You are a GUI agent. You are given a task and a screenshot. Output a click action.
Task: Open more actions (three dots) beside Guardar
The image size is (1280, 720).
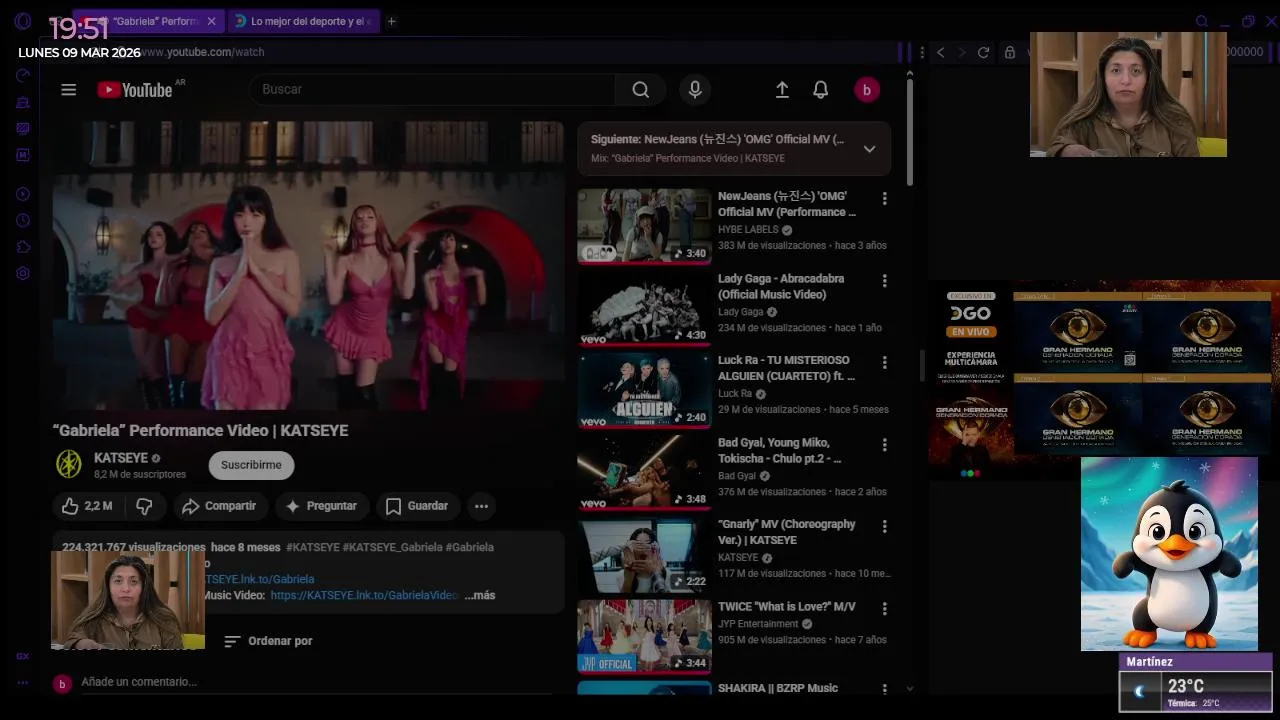[481, 506]
